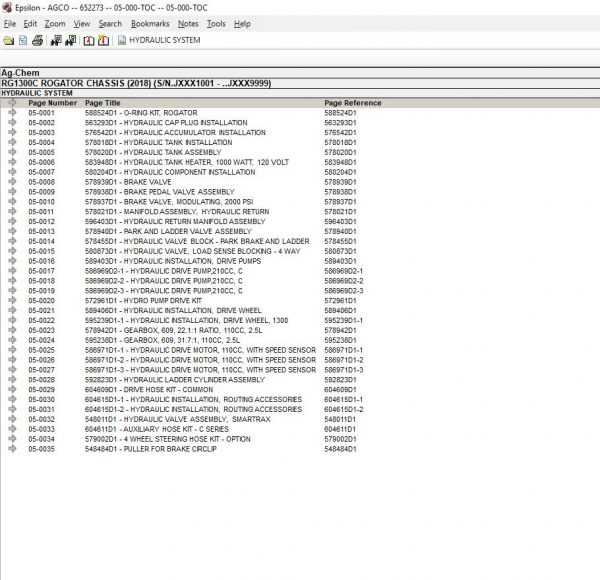Click the first binoculars search icon
This screenshot has width=600, height=580.
[x=56, y=40]
